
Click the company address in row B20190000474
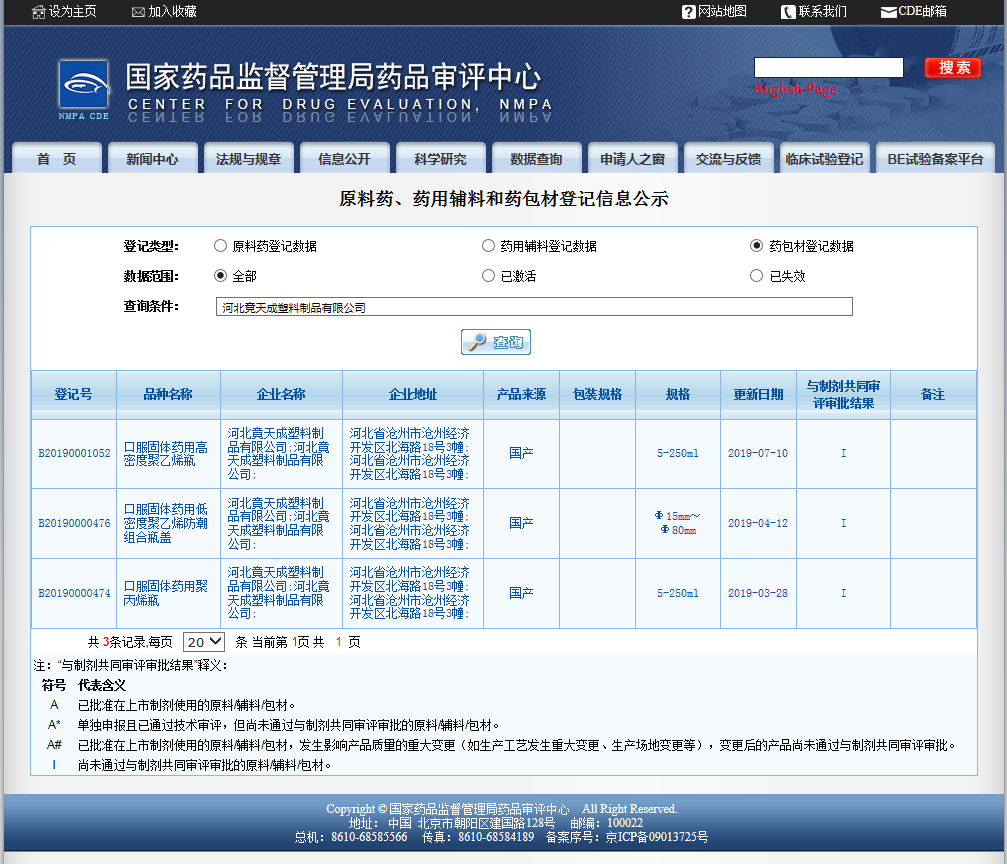tap(410, 593)
